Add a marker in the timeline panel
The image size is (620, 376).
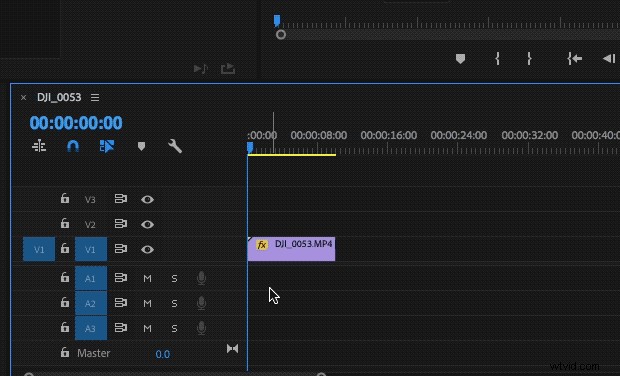[x=141, y=146]
